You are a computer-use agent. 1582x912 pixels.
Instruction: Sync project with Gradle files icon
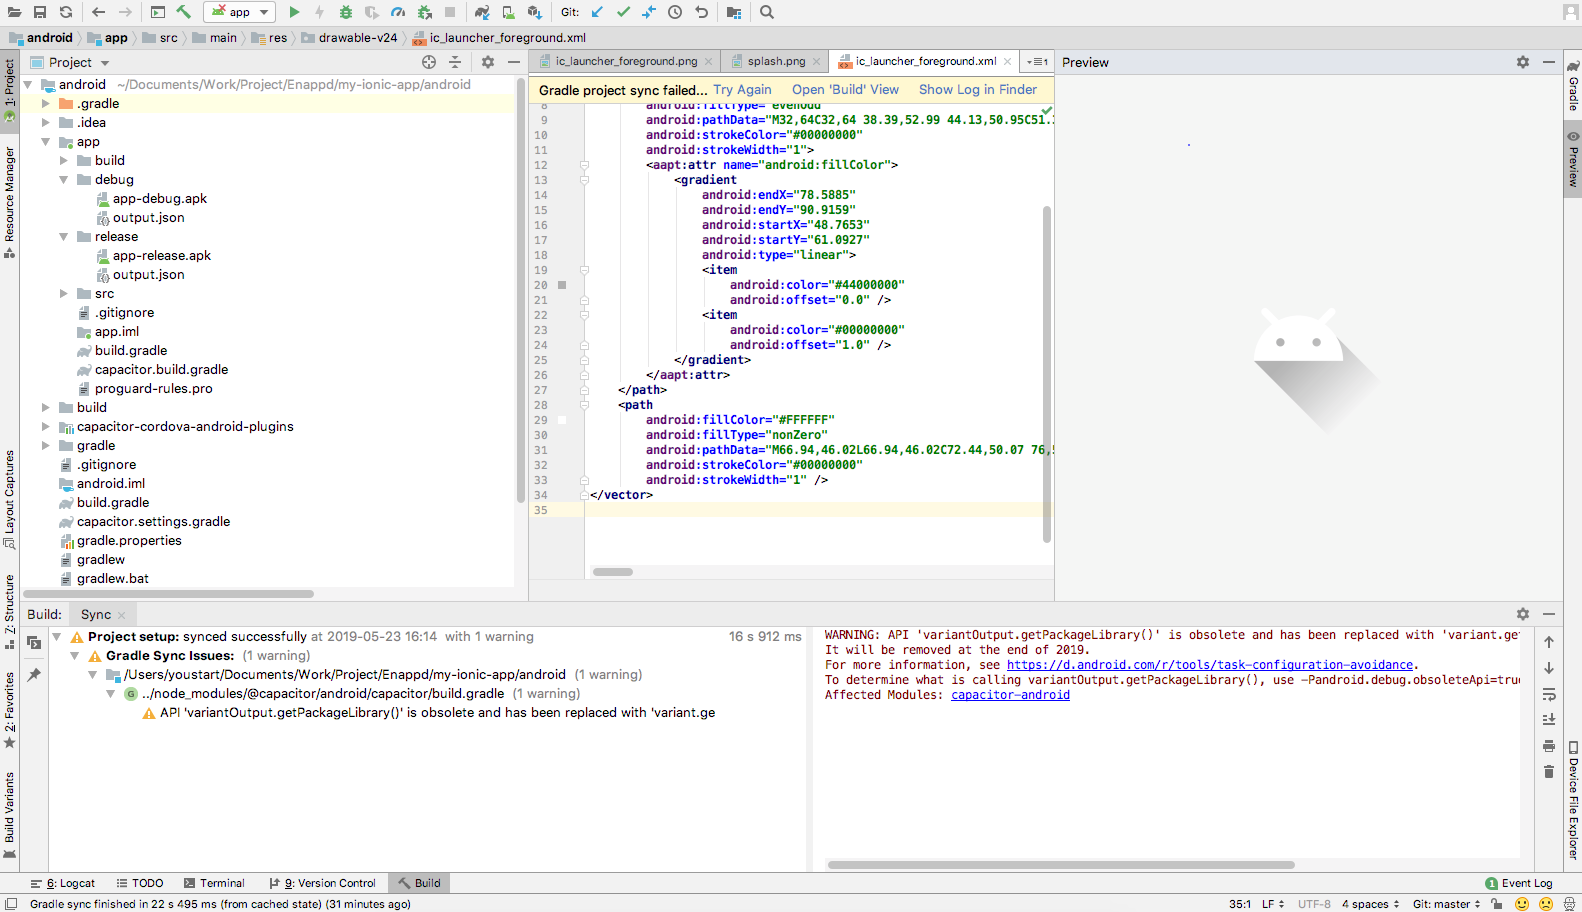pos(482,12)
